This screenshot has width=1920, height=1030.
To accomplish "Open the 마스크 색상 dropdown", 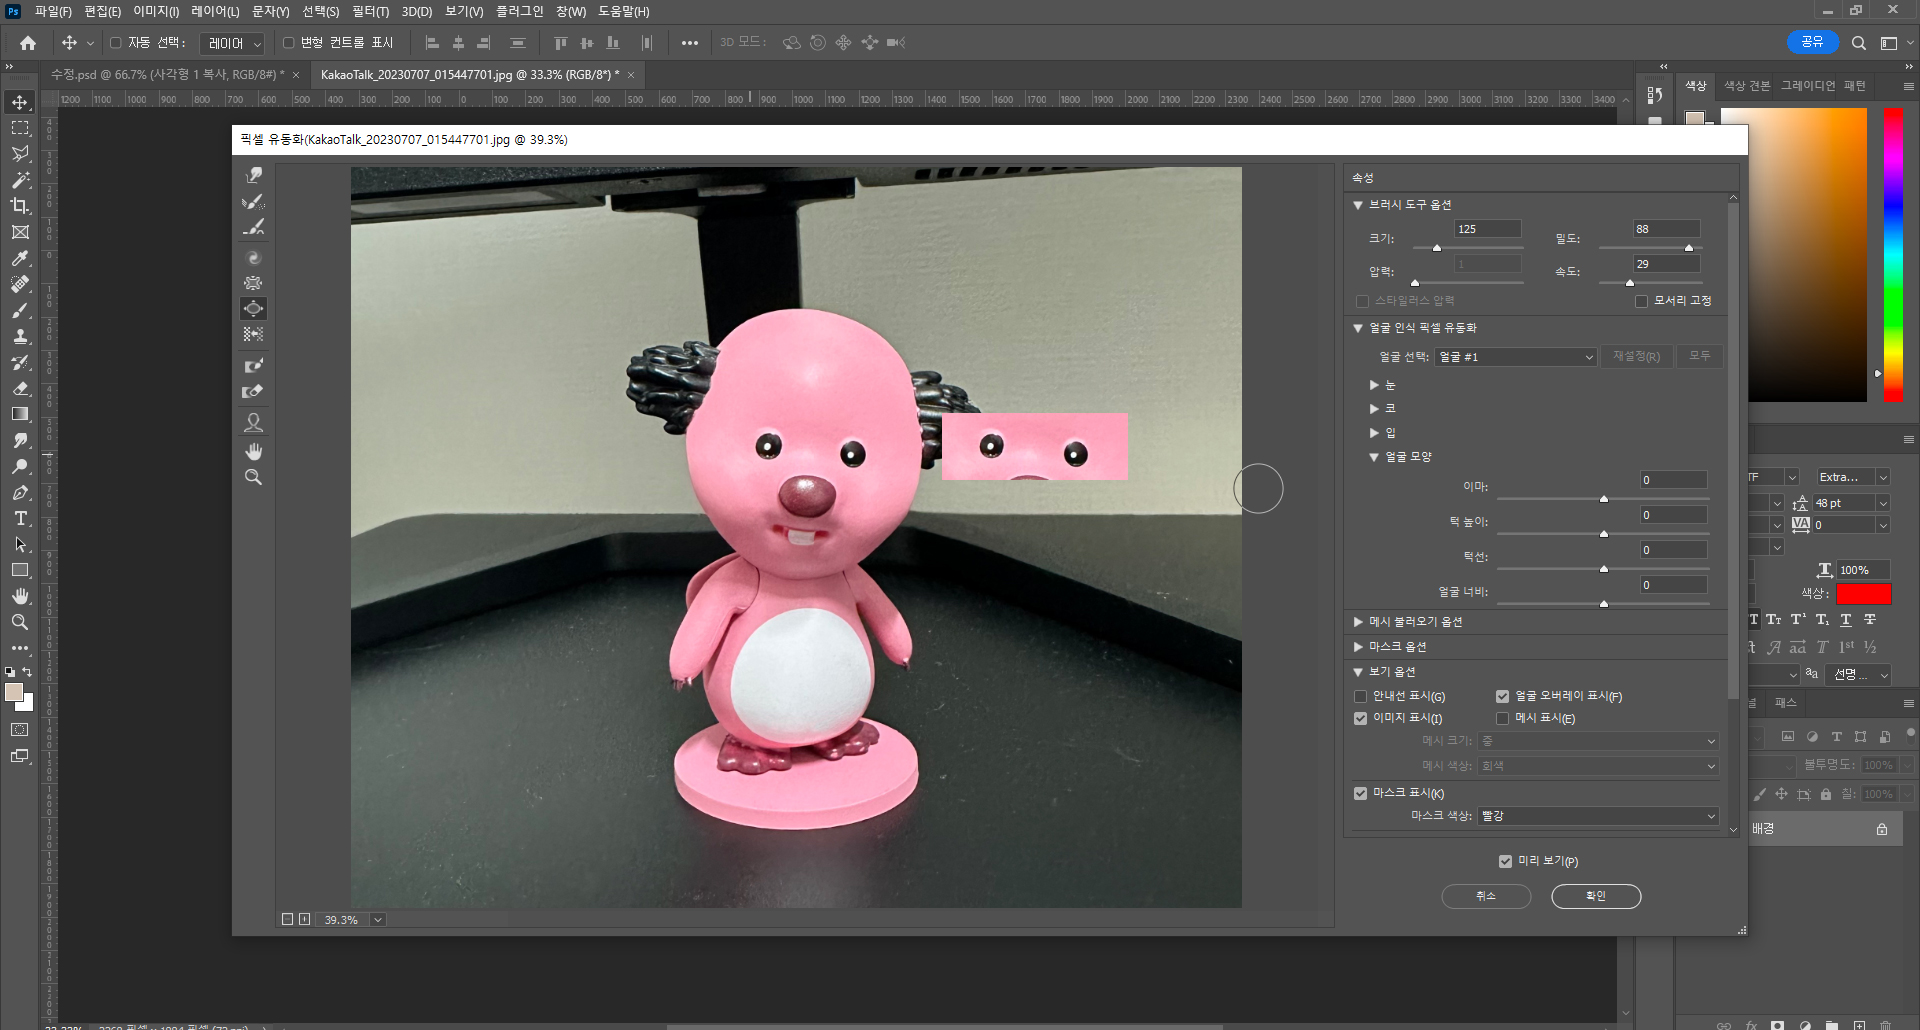I will coord(1598,816).
